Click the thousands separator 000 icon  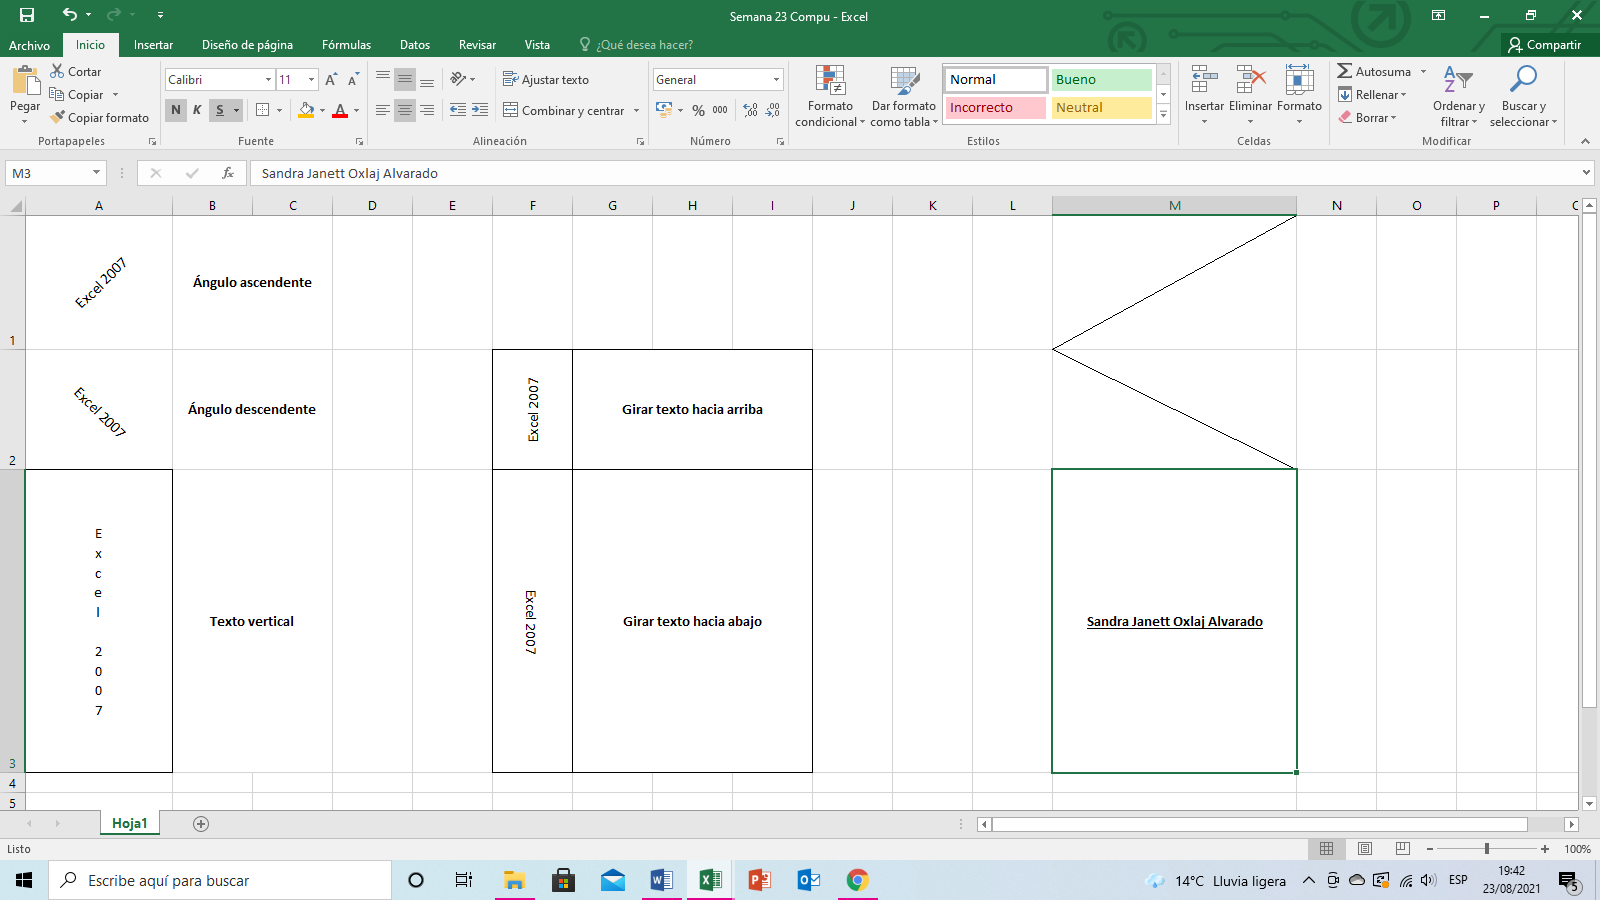[x=720, y=110]
